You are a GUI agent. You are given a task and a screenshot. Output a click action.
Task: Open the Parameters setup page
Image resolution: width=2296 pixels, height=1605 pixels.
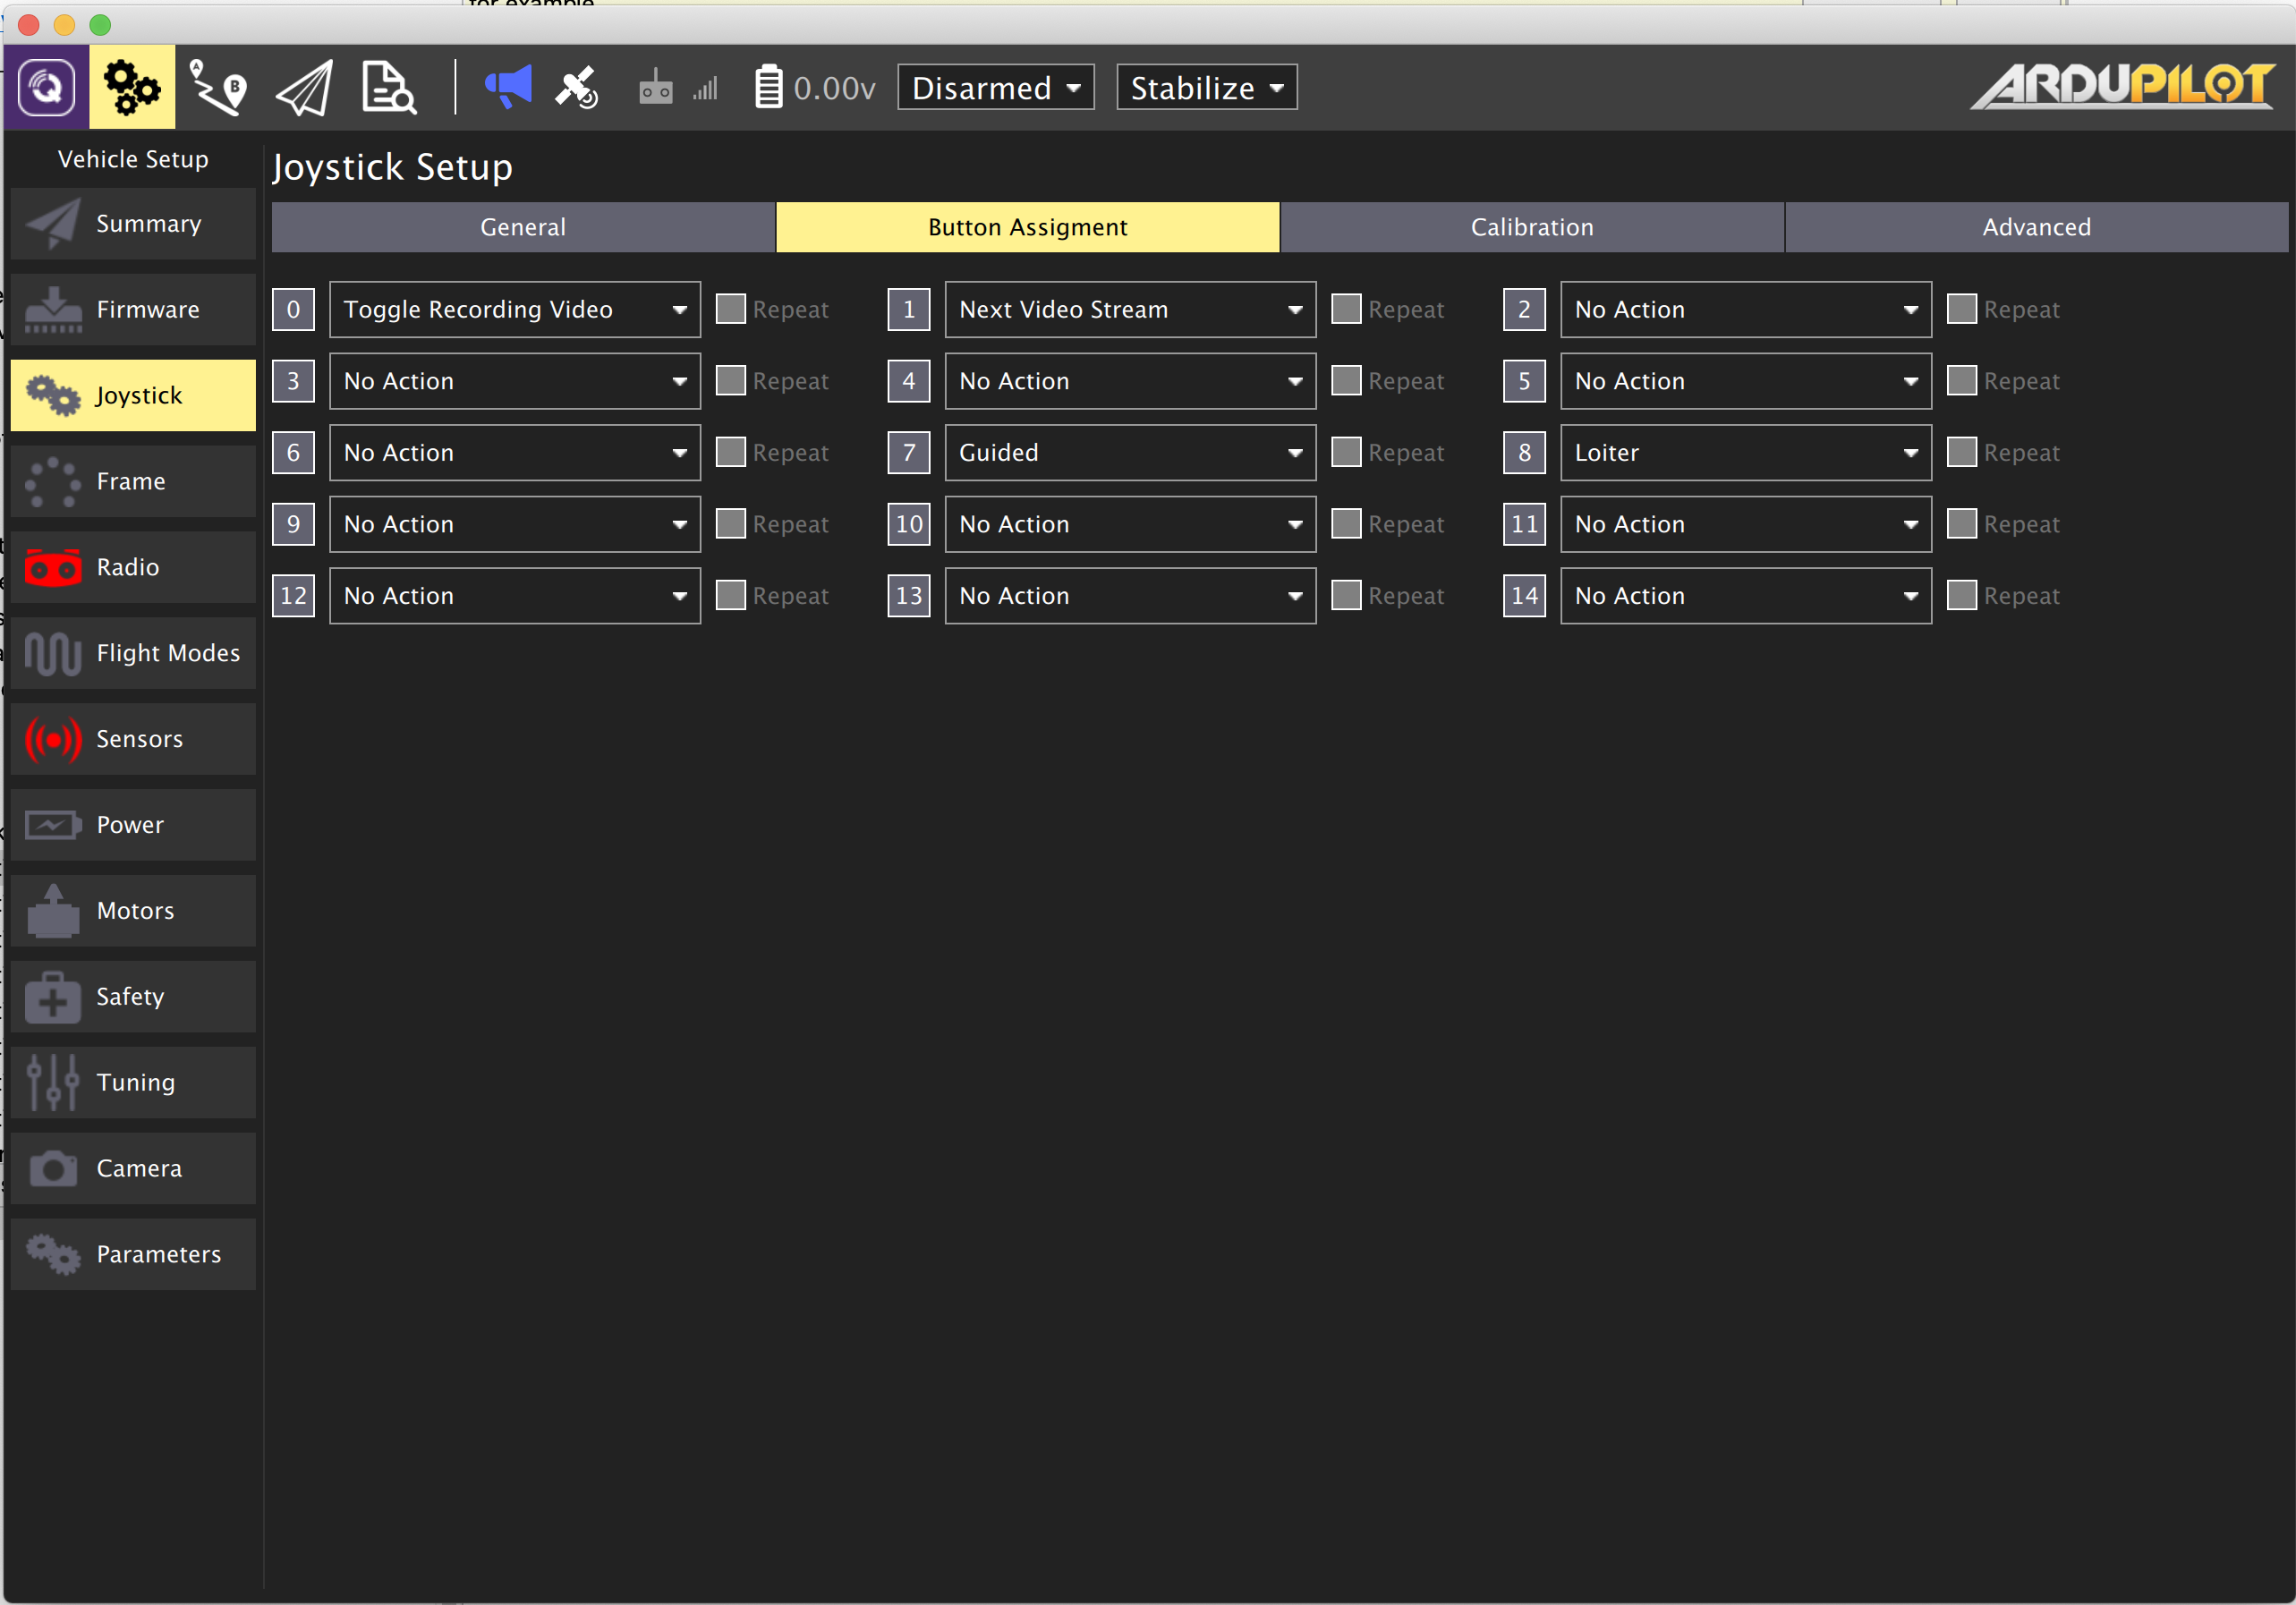[133, 1254]
